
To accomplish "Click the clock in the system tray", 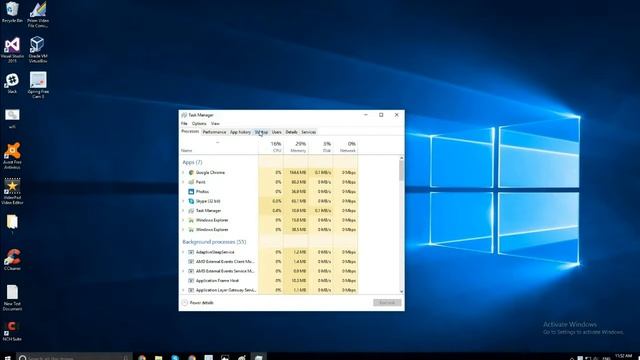I will (623, 357).
